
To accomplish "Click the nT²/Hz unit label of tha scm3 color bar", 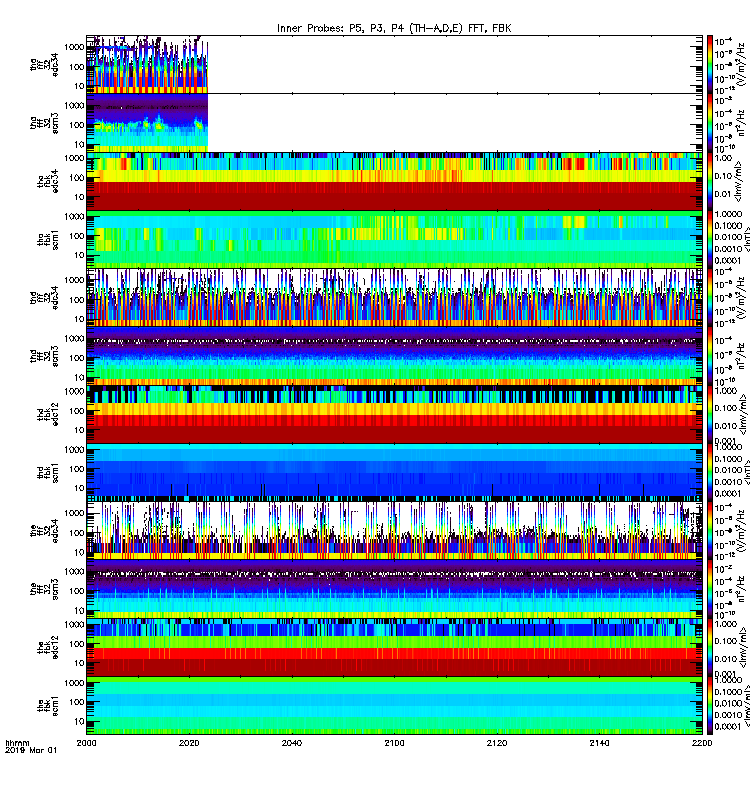I will tap(741, 123).
